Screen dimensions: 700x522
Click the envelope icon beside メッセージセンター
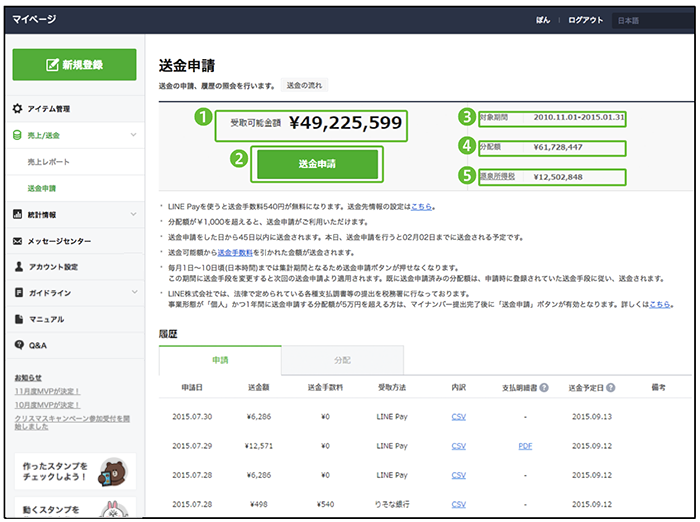click(17, 241)
